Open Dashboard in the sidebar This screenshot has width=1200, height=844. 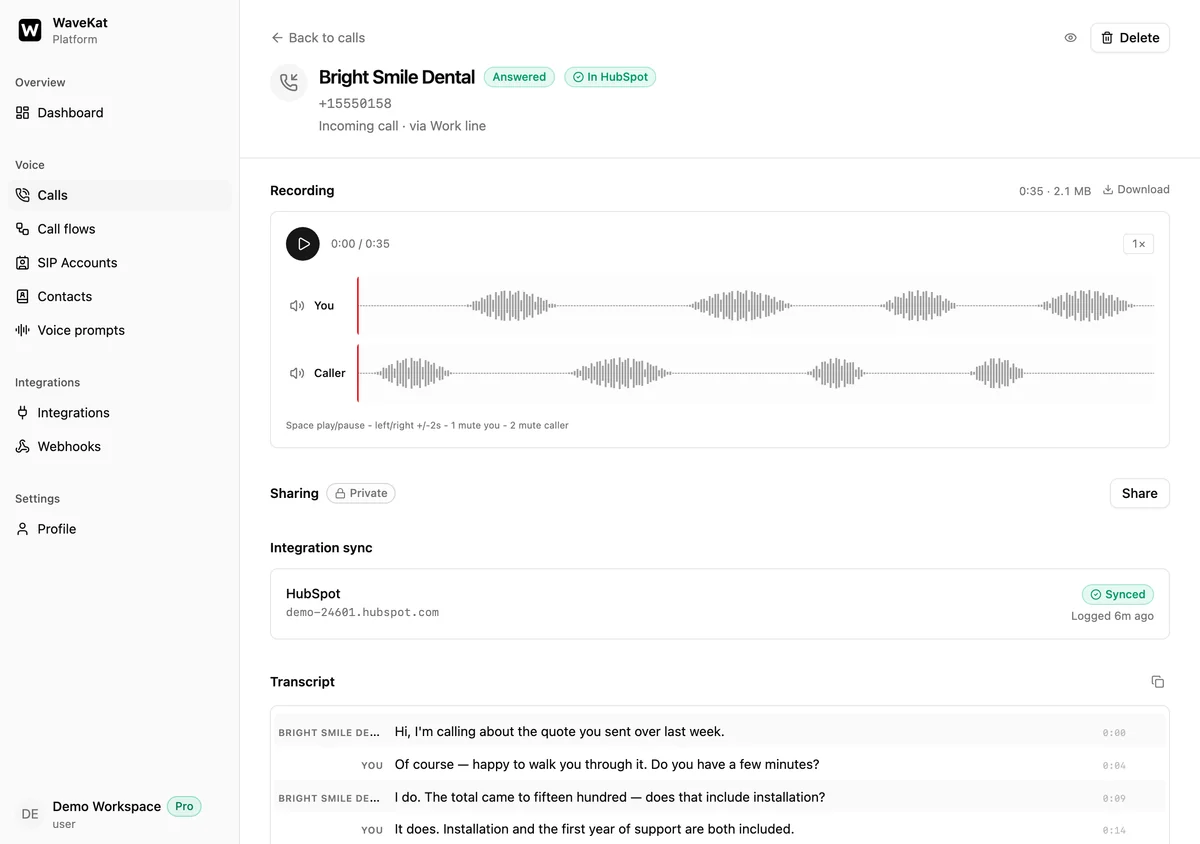pos(119,113)
